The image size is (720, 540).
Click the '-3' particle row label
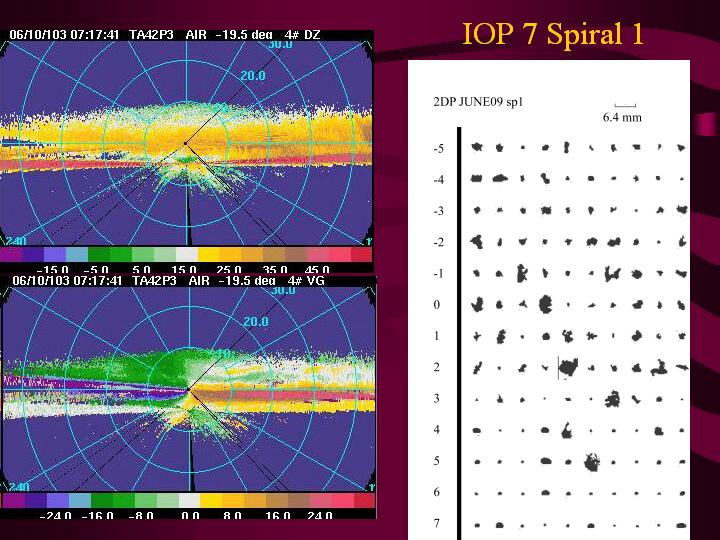[x=439, y=211]
